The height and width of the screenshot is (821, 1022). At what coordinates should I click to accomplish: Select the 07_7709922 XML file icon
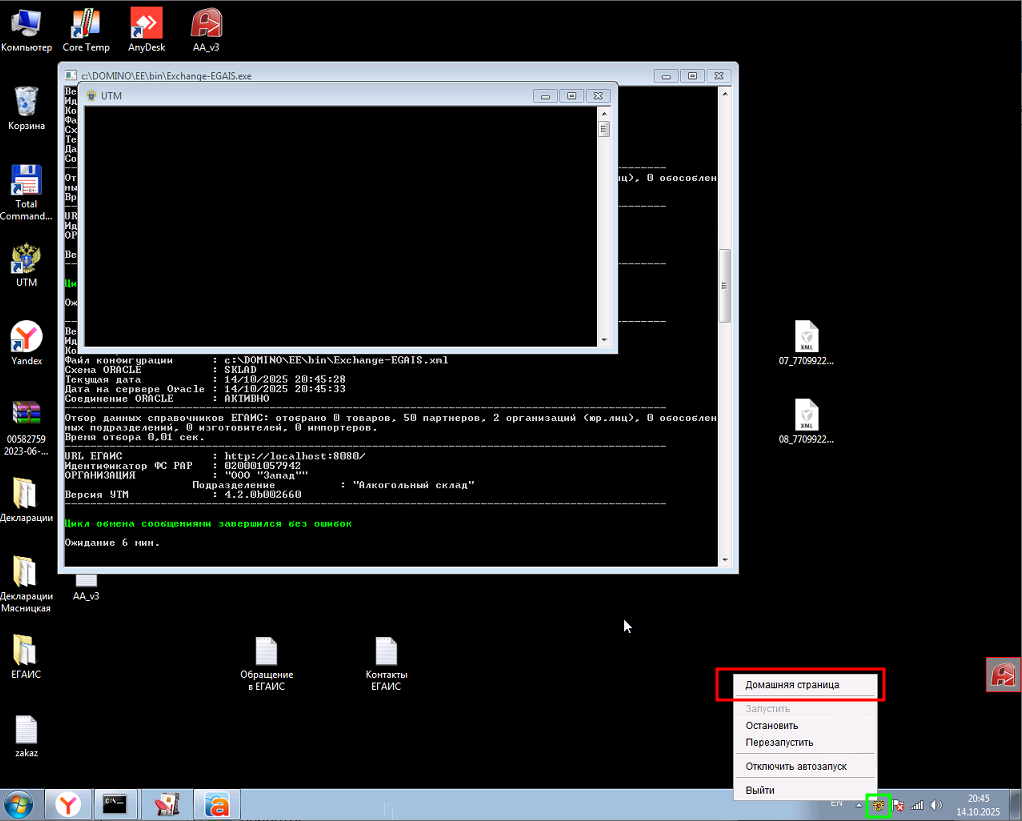point(806,337)
